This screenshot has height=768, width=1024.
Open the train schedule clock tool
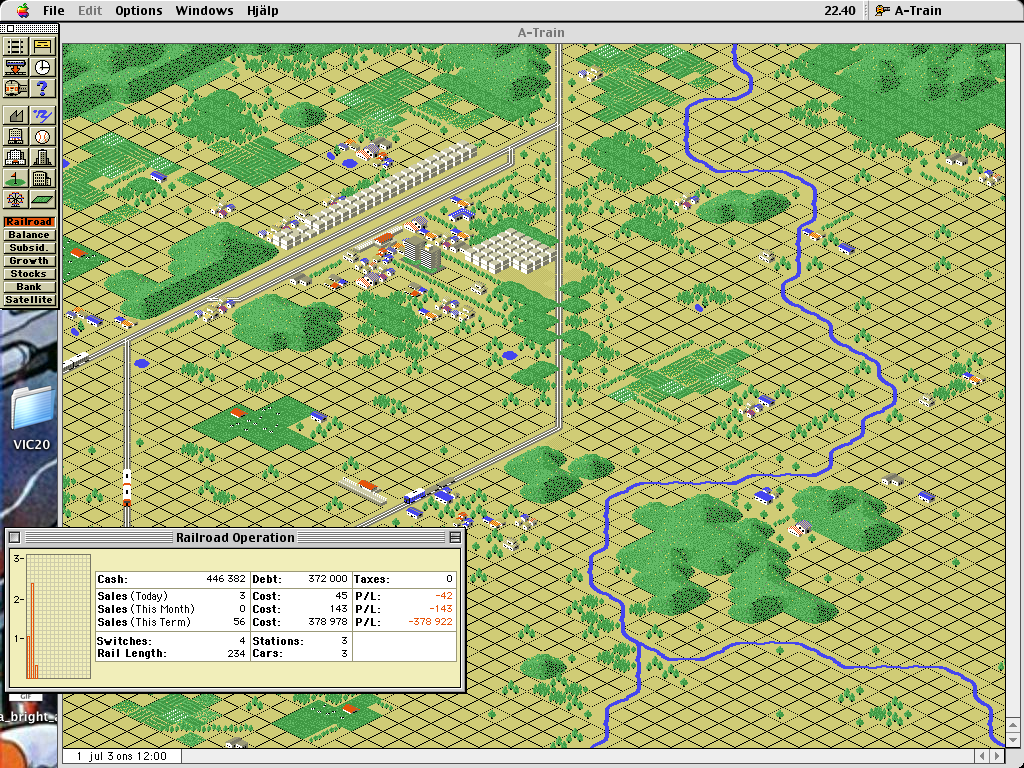[x=42, y=67]
